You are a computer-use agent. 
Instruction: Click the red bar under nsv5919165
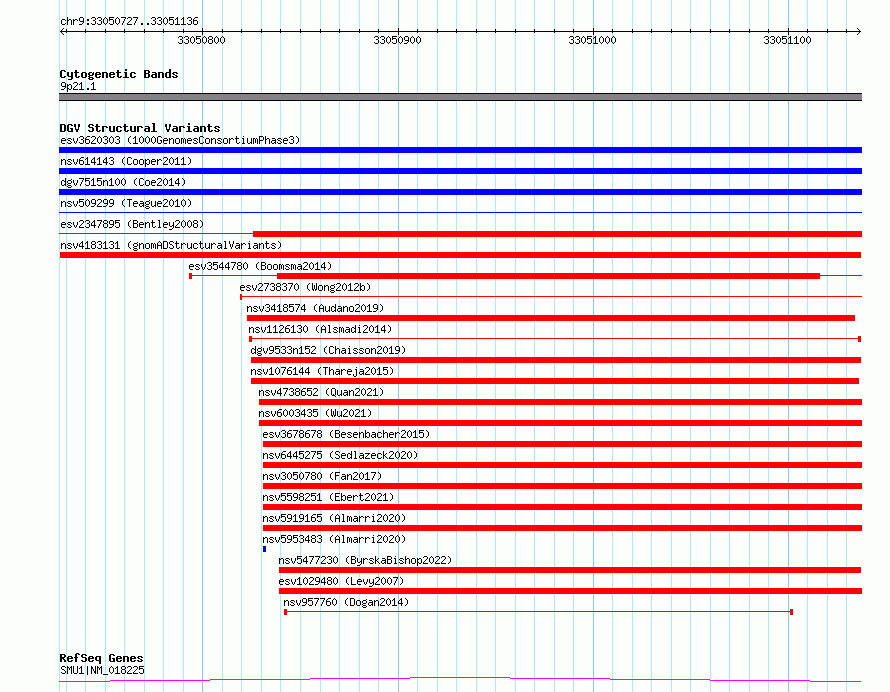[x=562, y=528]
